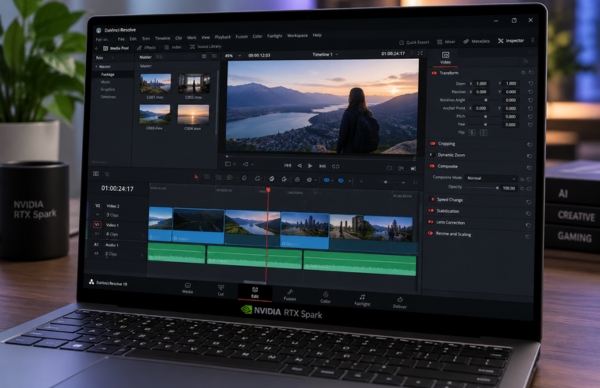Toggle the Lens Correction switch

coord(431,222)
